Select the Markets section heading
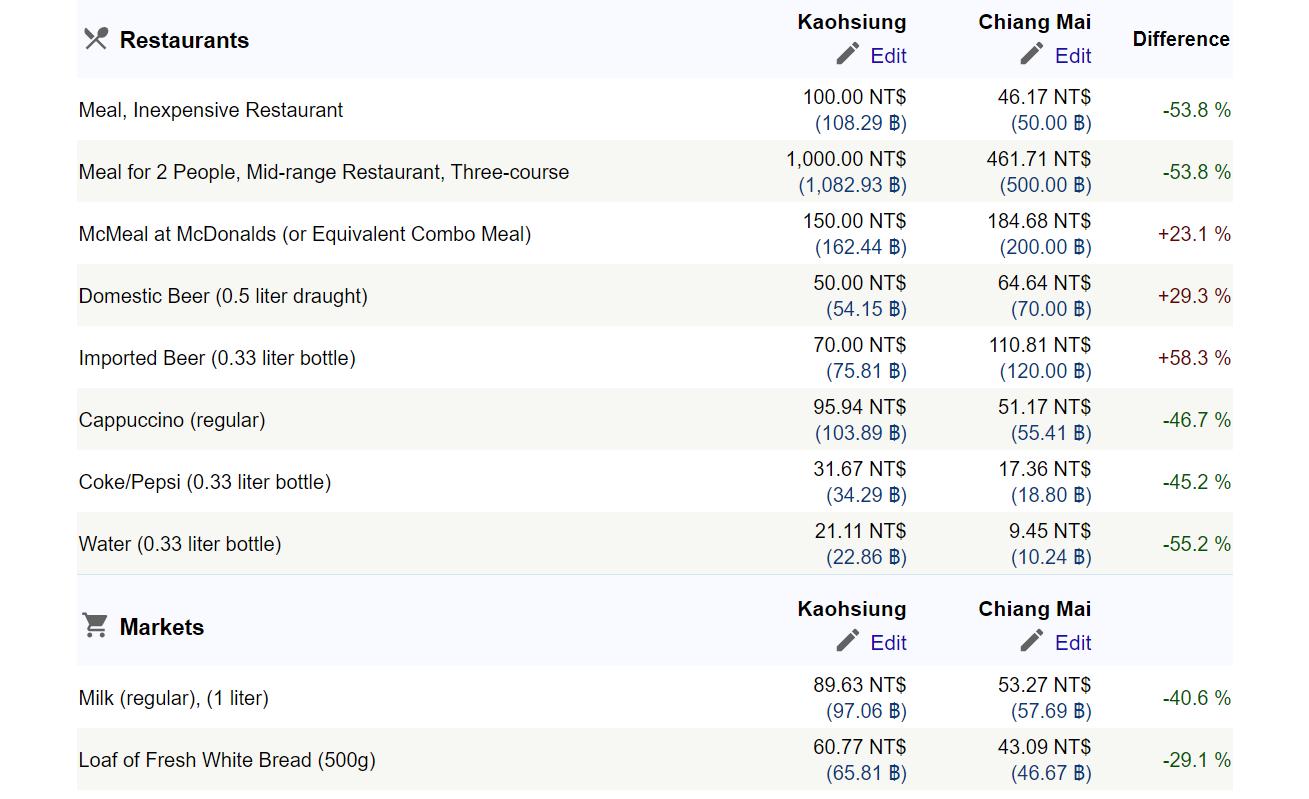Screen dimensions: 1309x799 pyautogui.click(x=161, y=627)
